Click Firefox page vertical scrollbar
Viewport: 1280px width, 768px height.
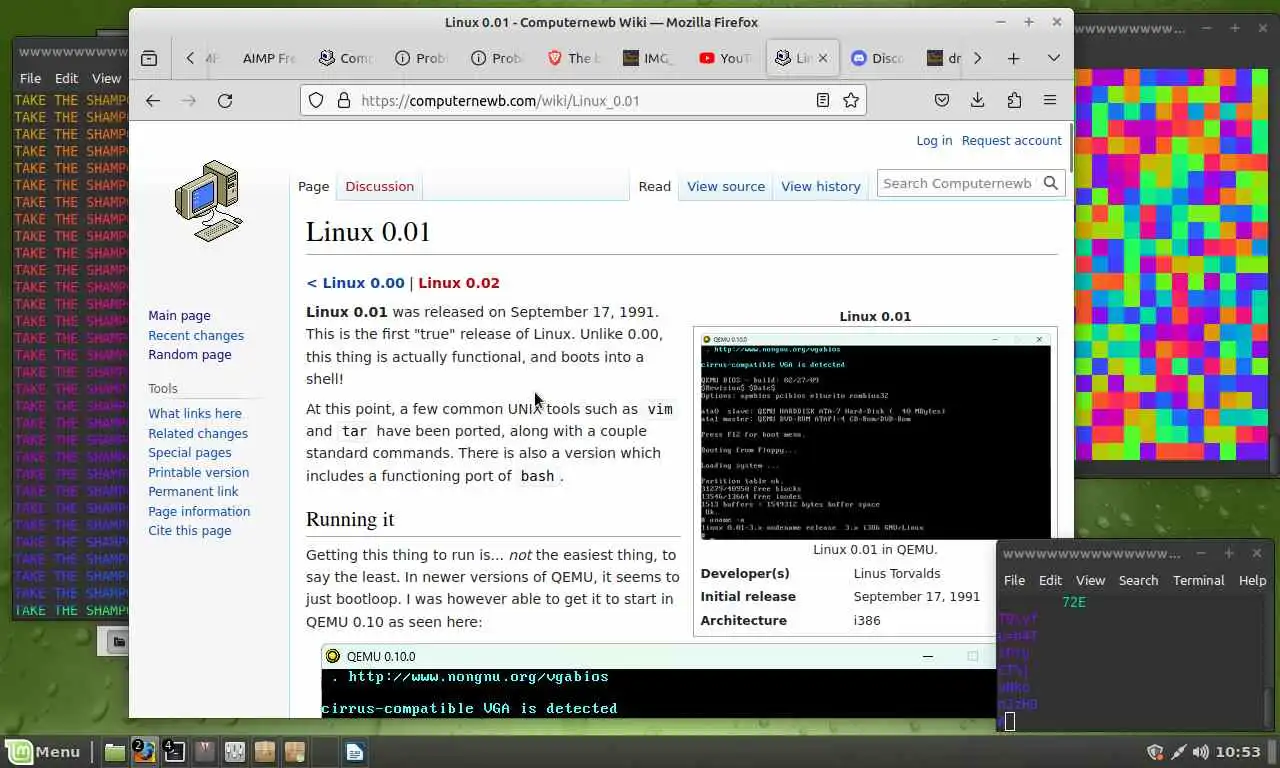1070,147
